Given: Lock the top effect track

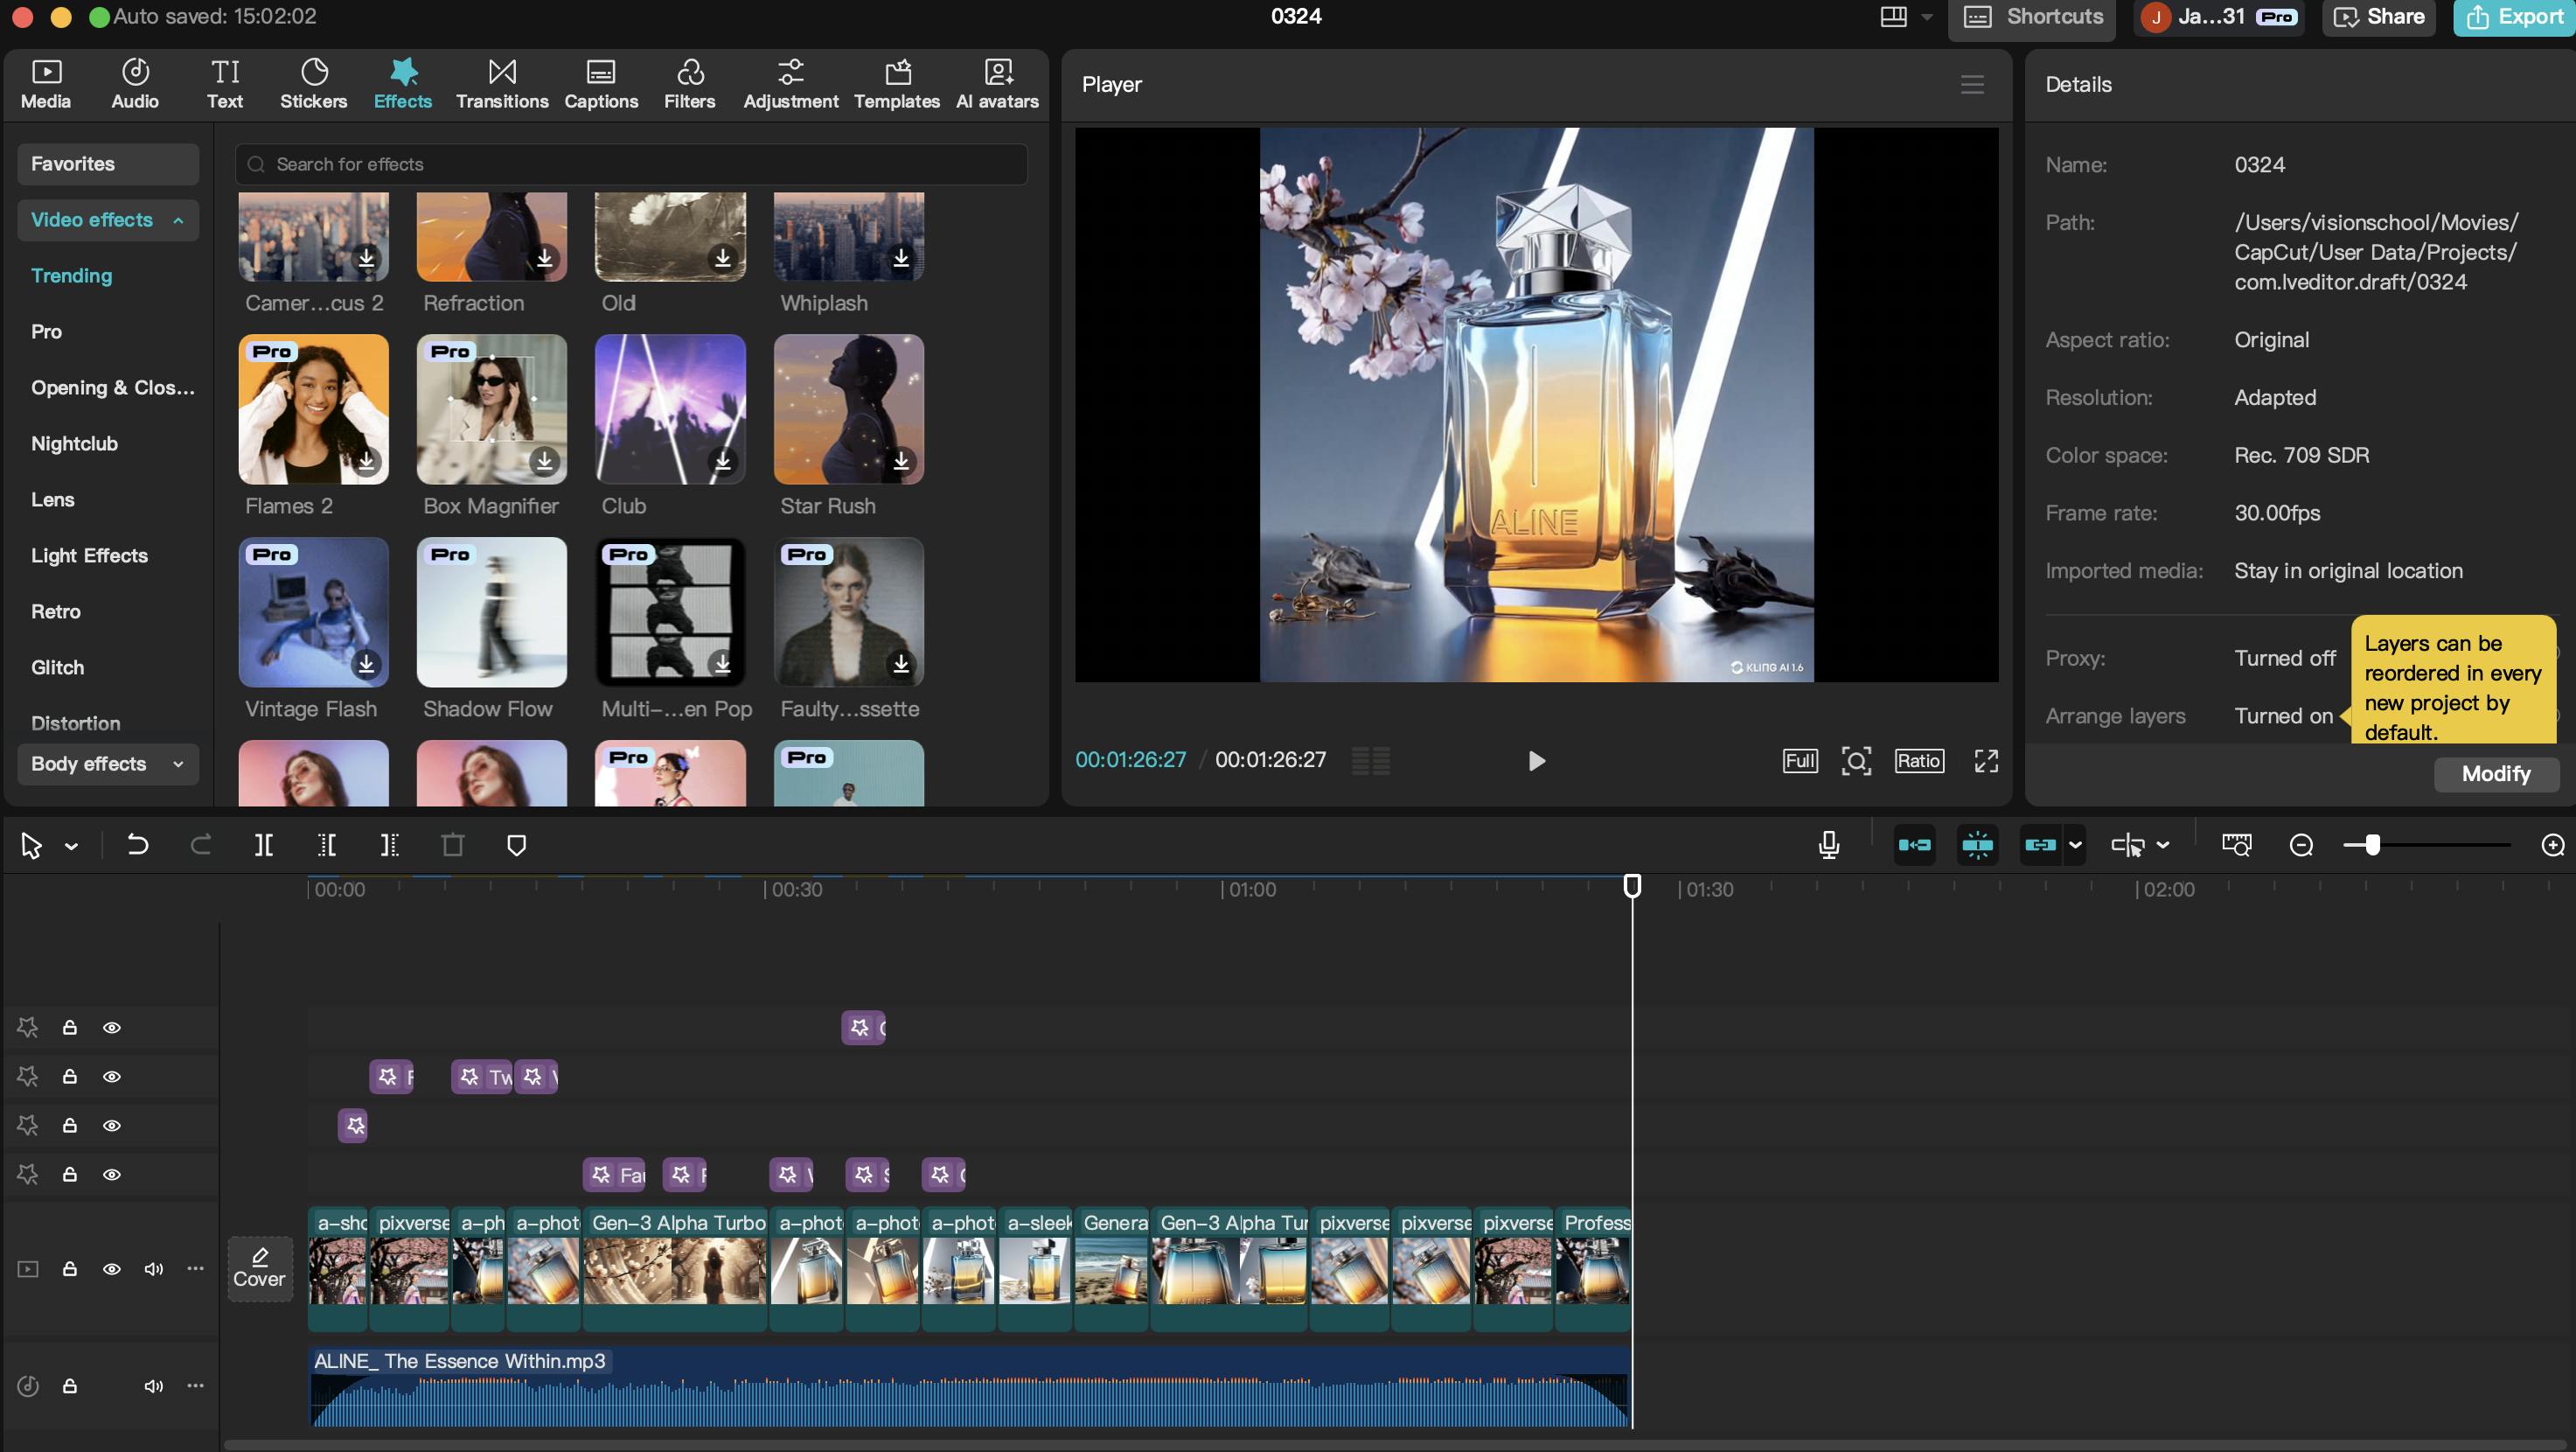Looking at the screenshot, I should 70,1027.
